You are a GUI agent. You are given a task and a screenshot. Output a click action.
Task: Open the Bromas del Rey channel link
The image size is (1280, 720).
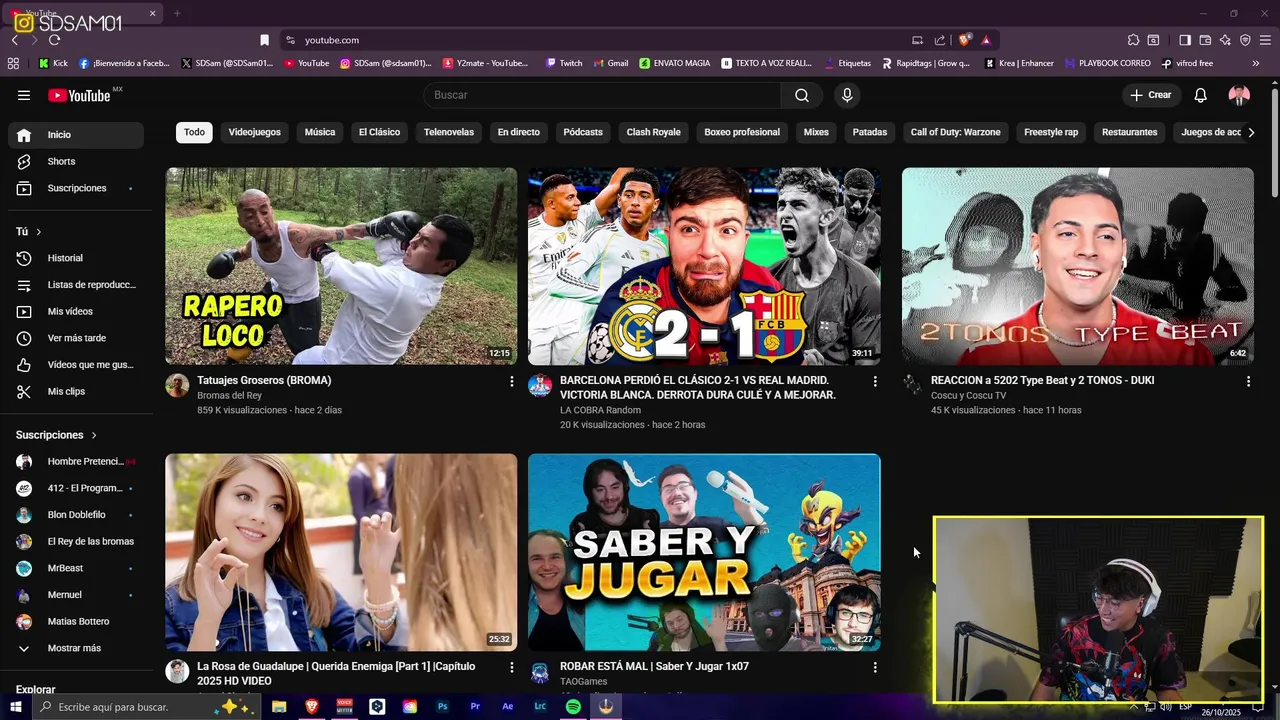[229, 396]
